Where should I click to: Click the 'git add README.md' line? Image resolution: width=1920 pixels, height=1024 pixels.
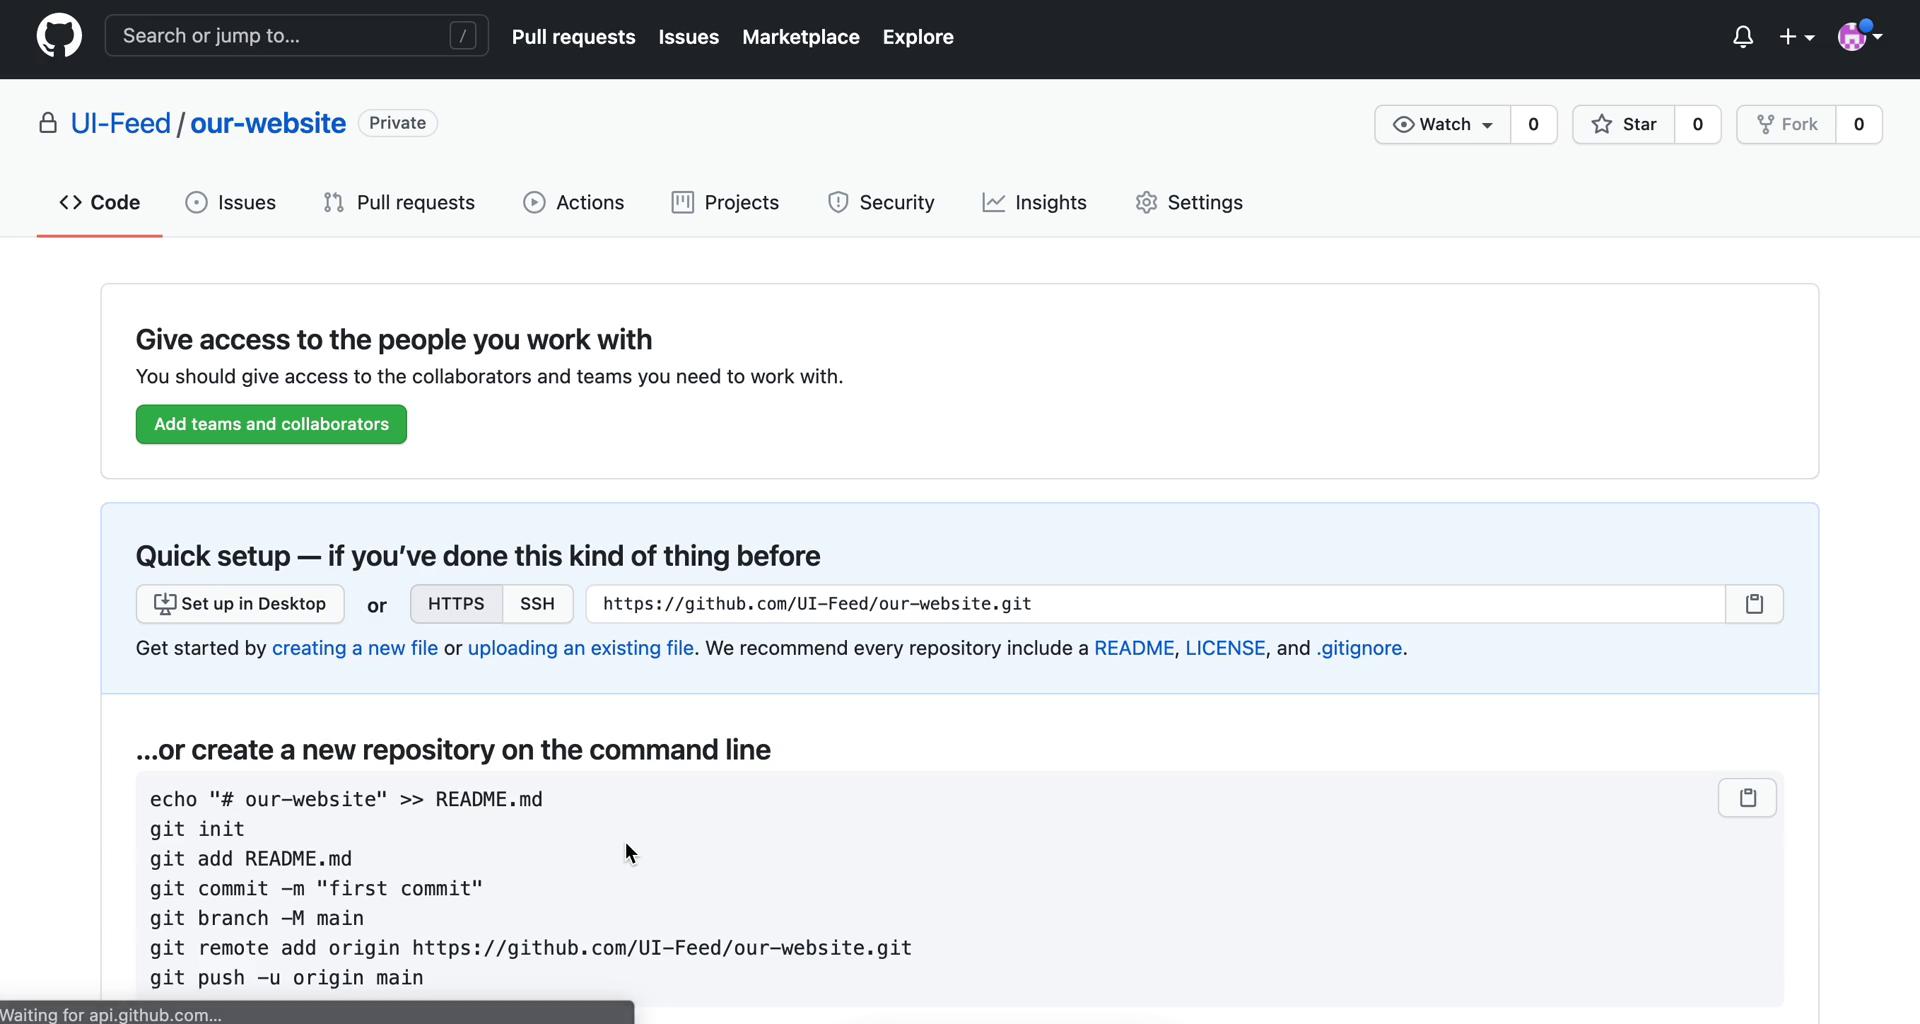coord(251,859)
